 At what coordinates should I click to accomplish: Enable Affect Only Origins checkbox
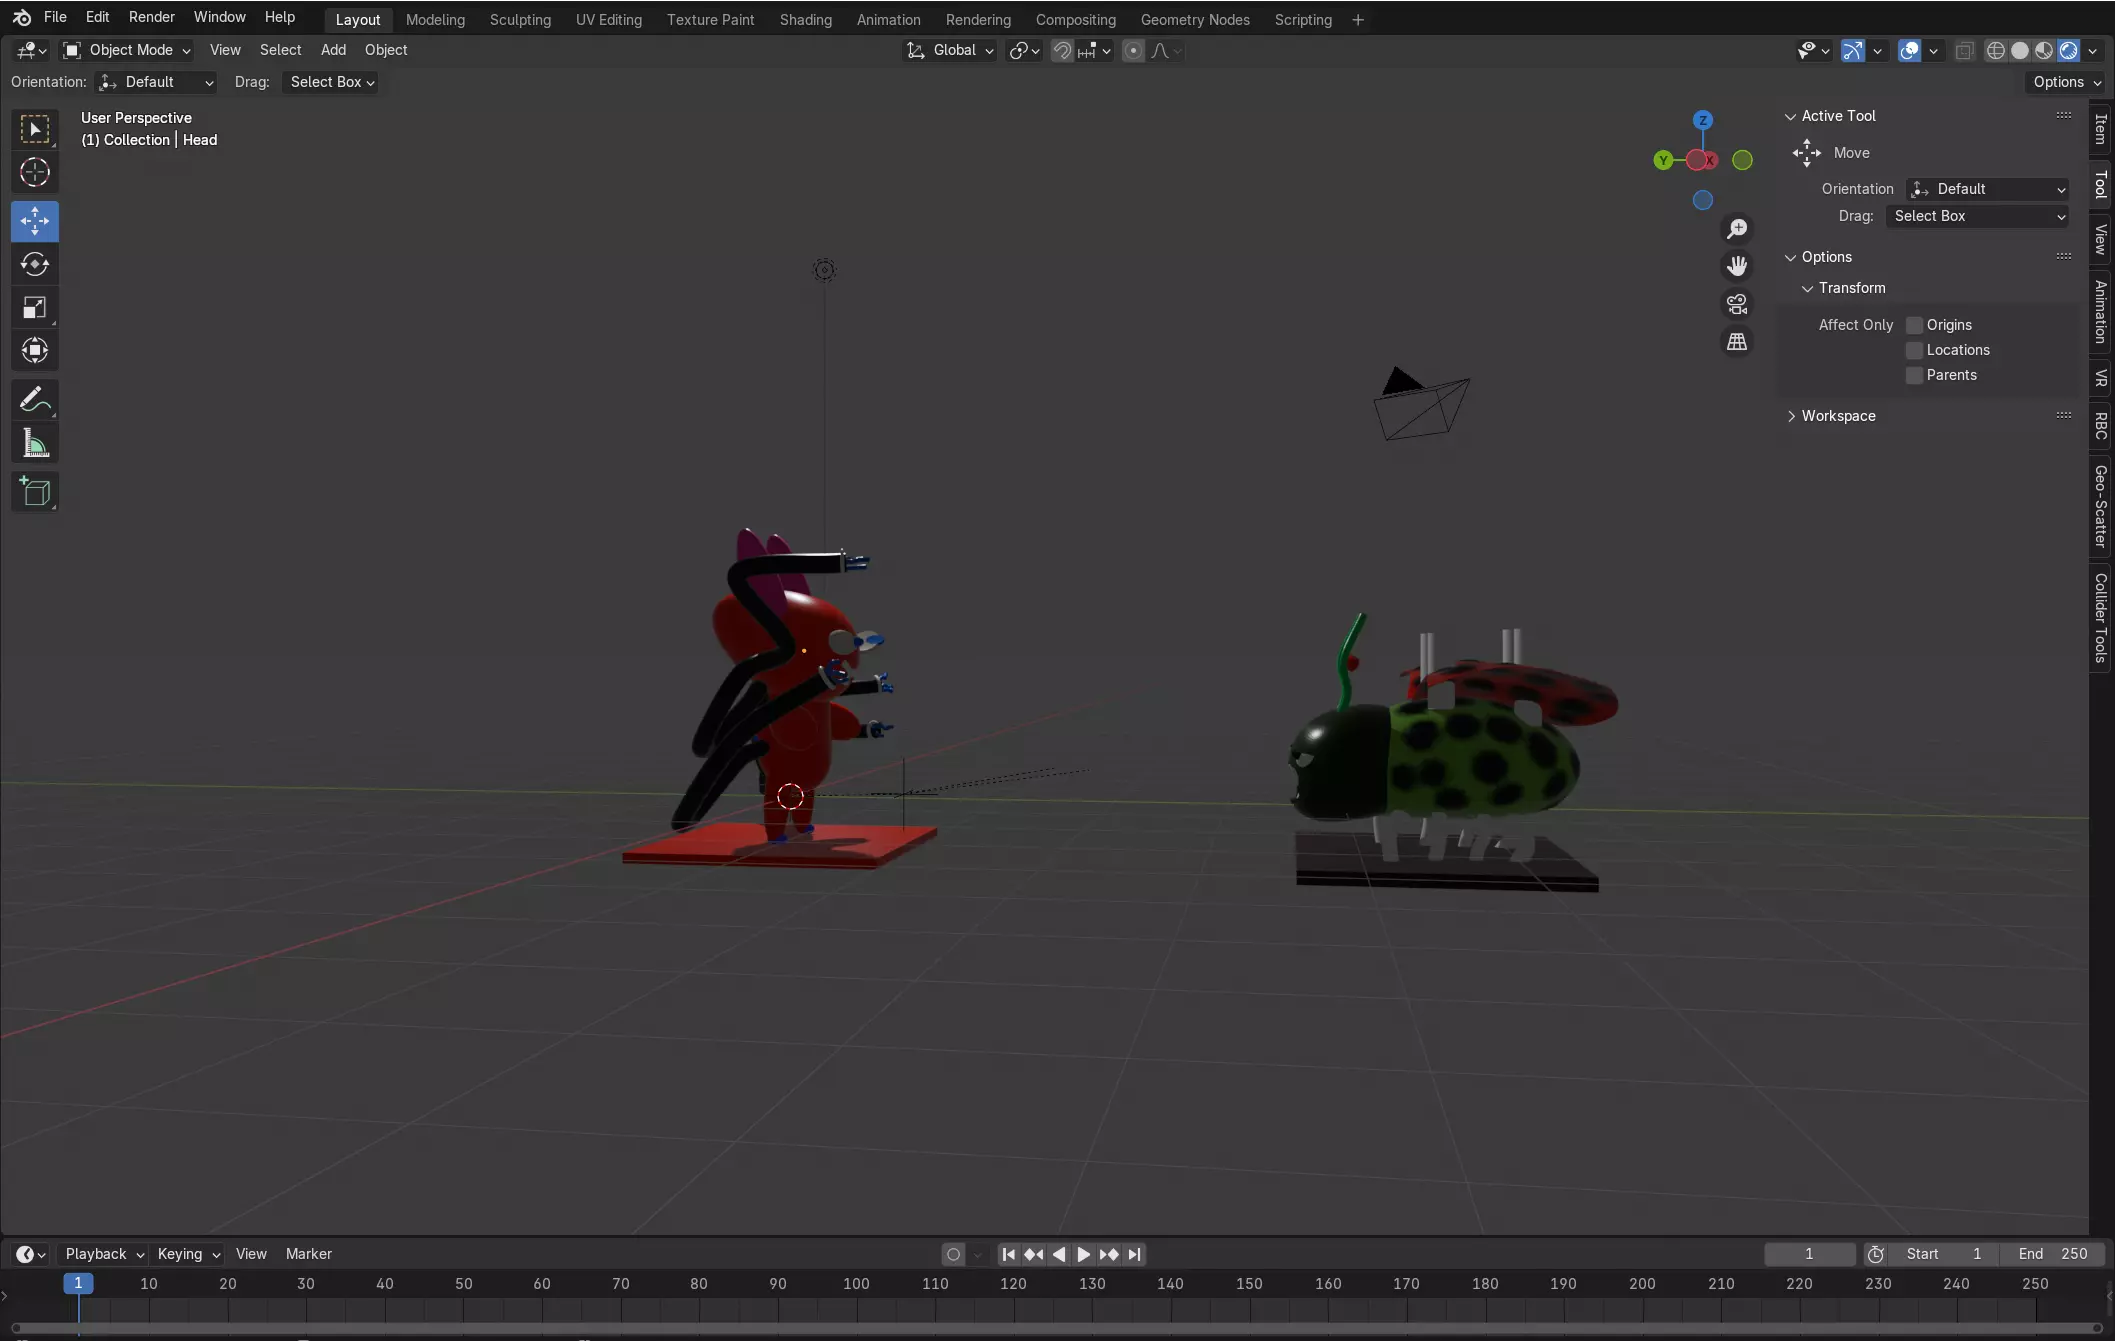(1915, 325)
